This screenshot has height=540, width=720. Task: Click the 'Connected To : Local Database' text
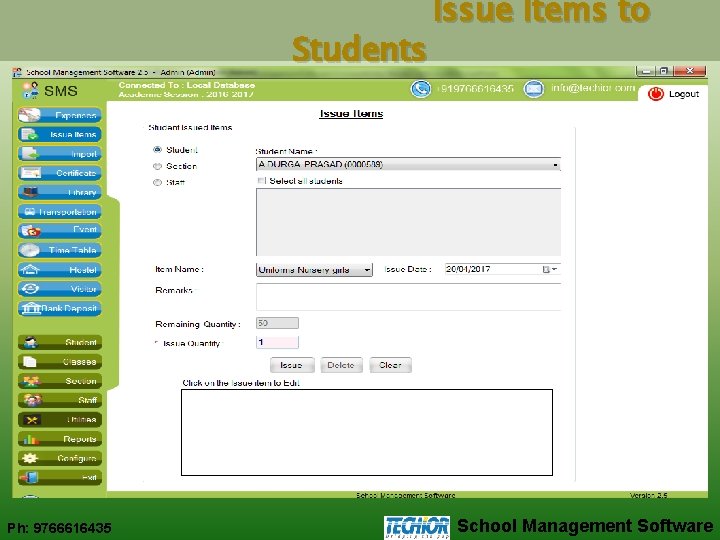[186, 85]
